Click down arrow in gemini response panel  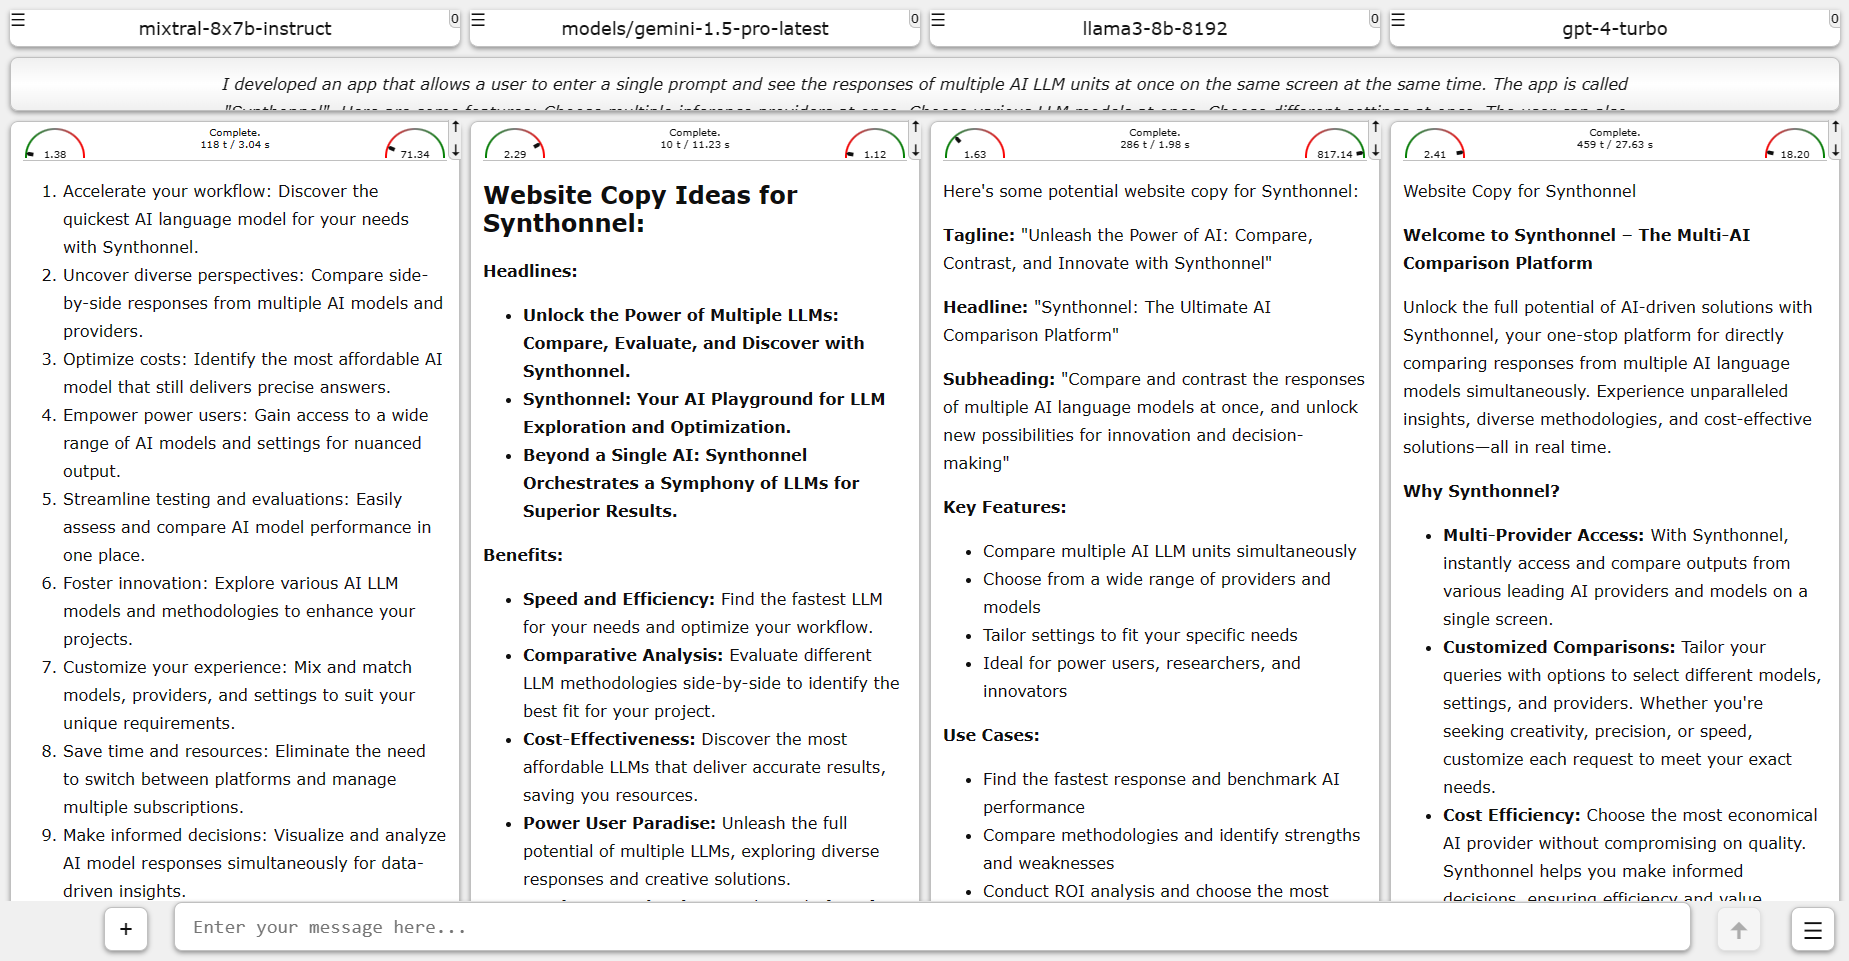click(915, 150)
